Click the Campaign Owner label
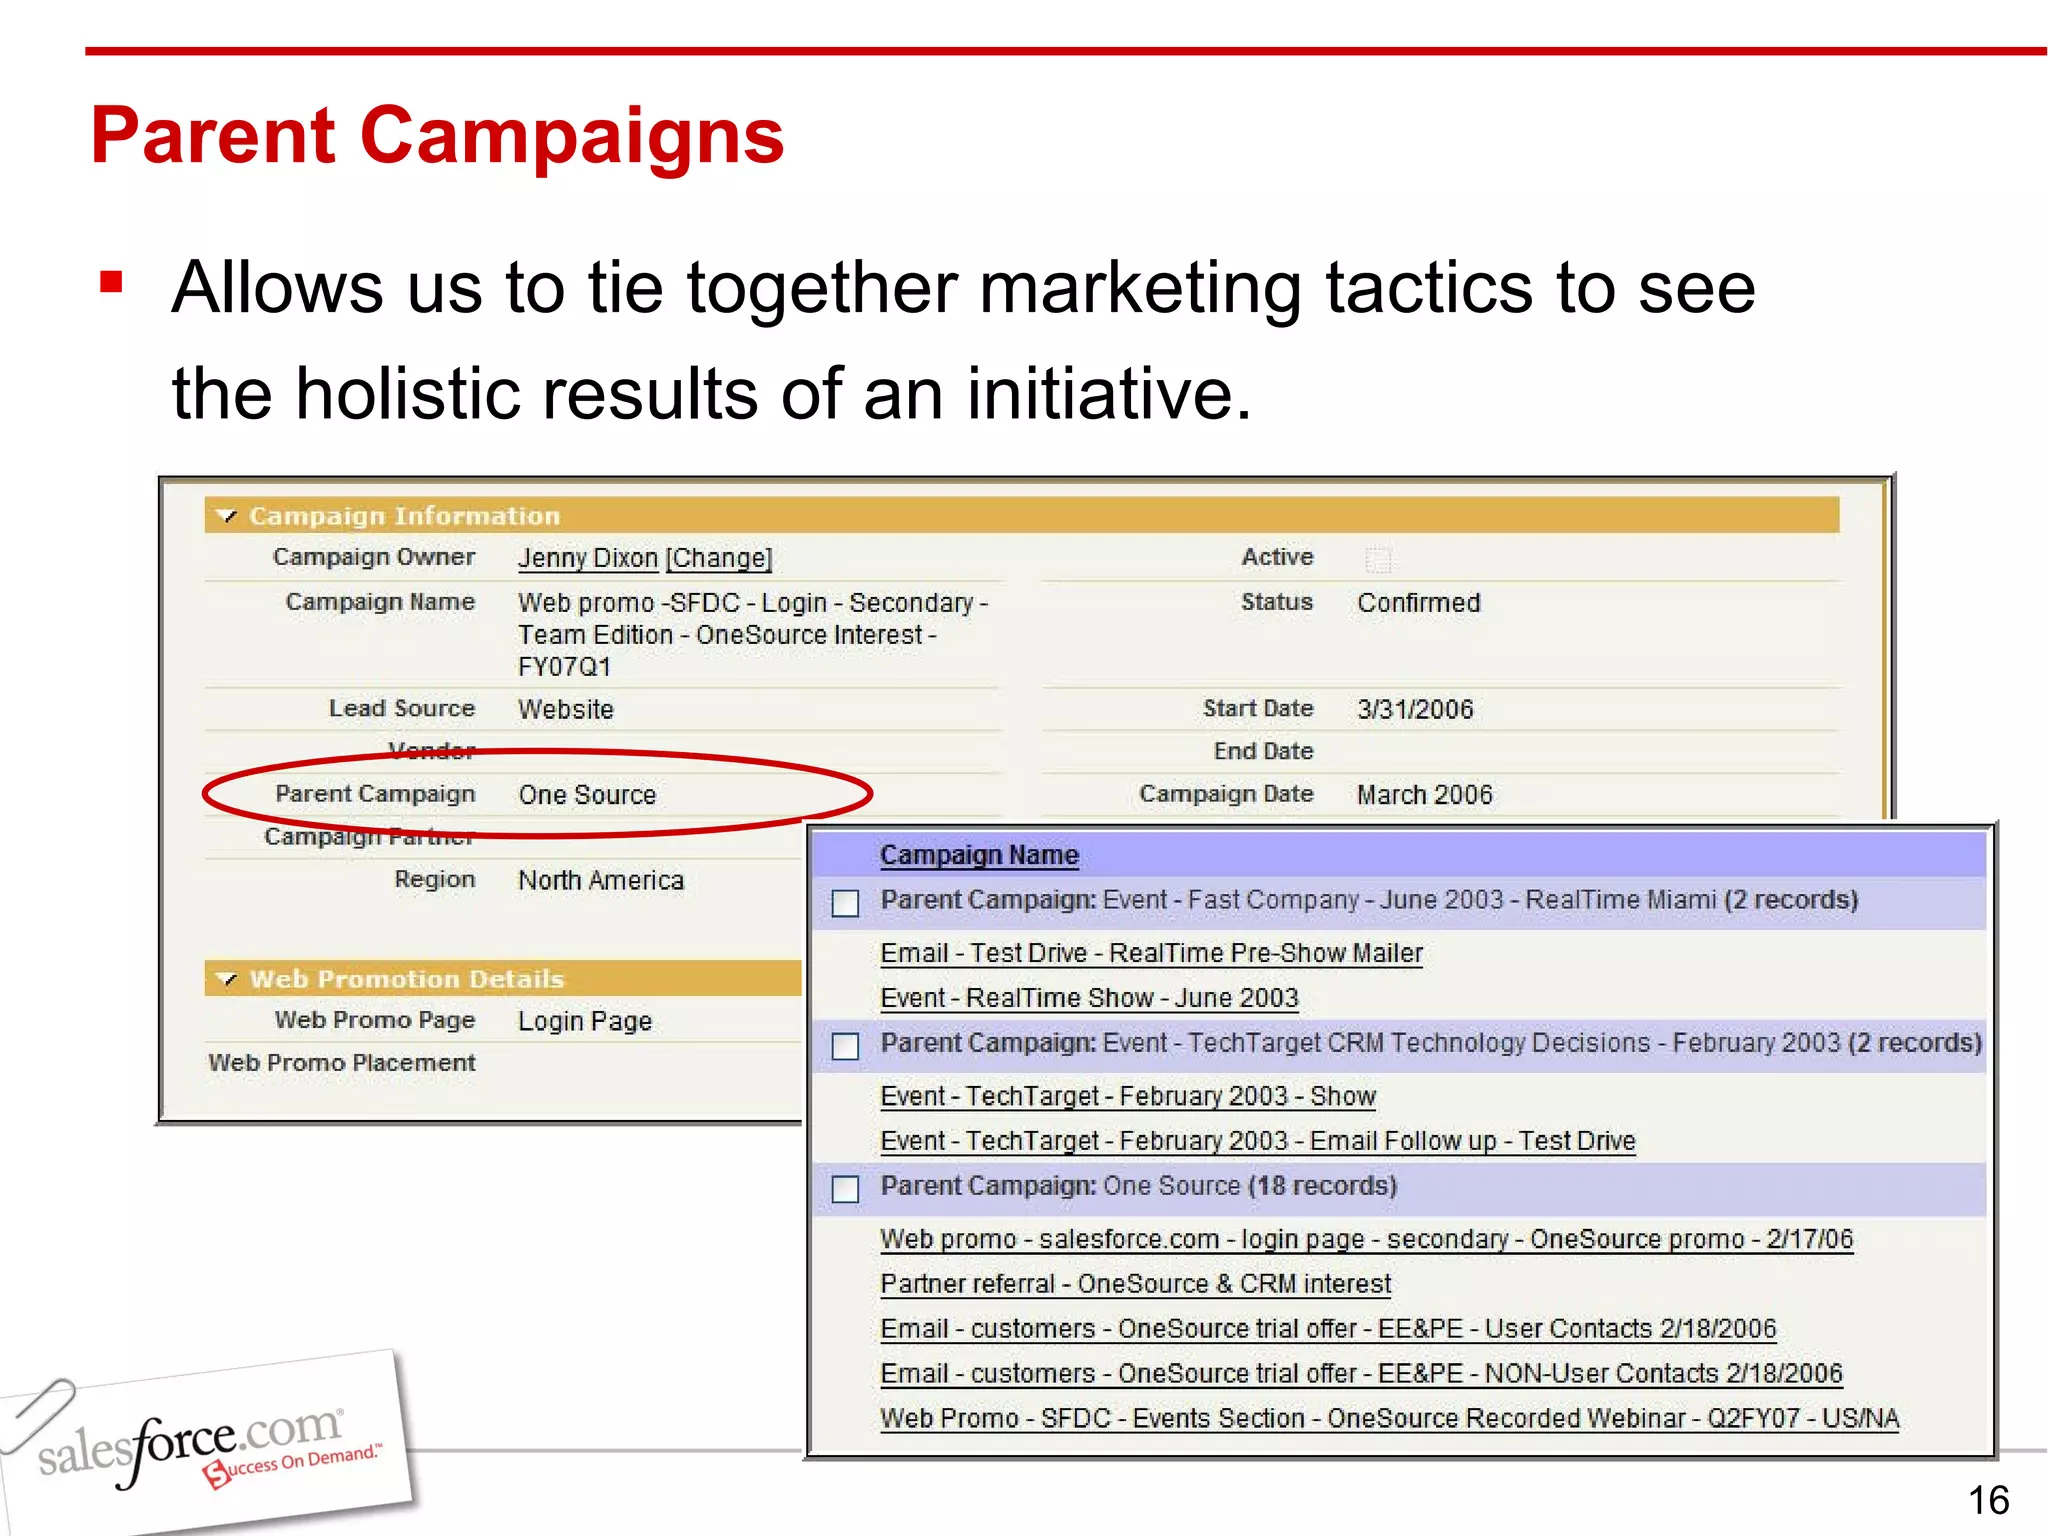The width and height of the screenshot is (2048, 1536). coord(374,557)
